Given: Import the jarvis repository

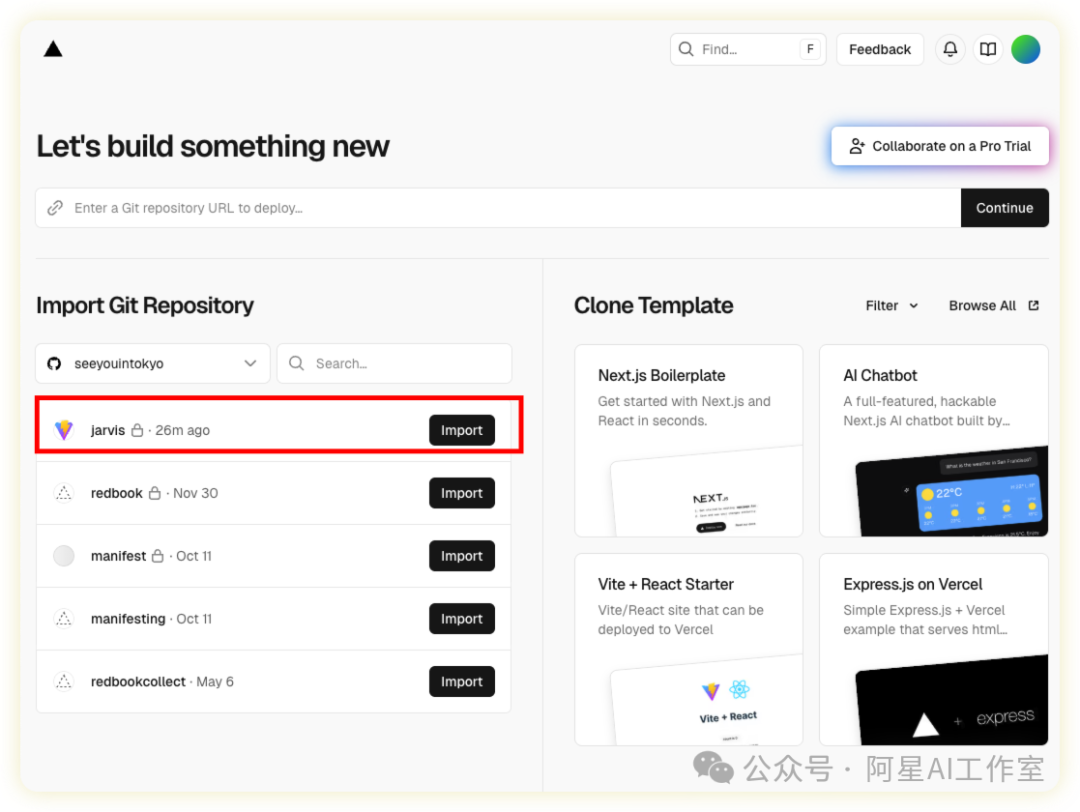Looking at the screenshot, I should pyautogui.click(x=461, y=430).
